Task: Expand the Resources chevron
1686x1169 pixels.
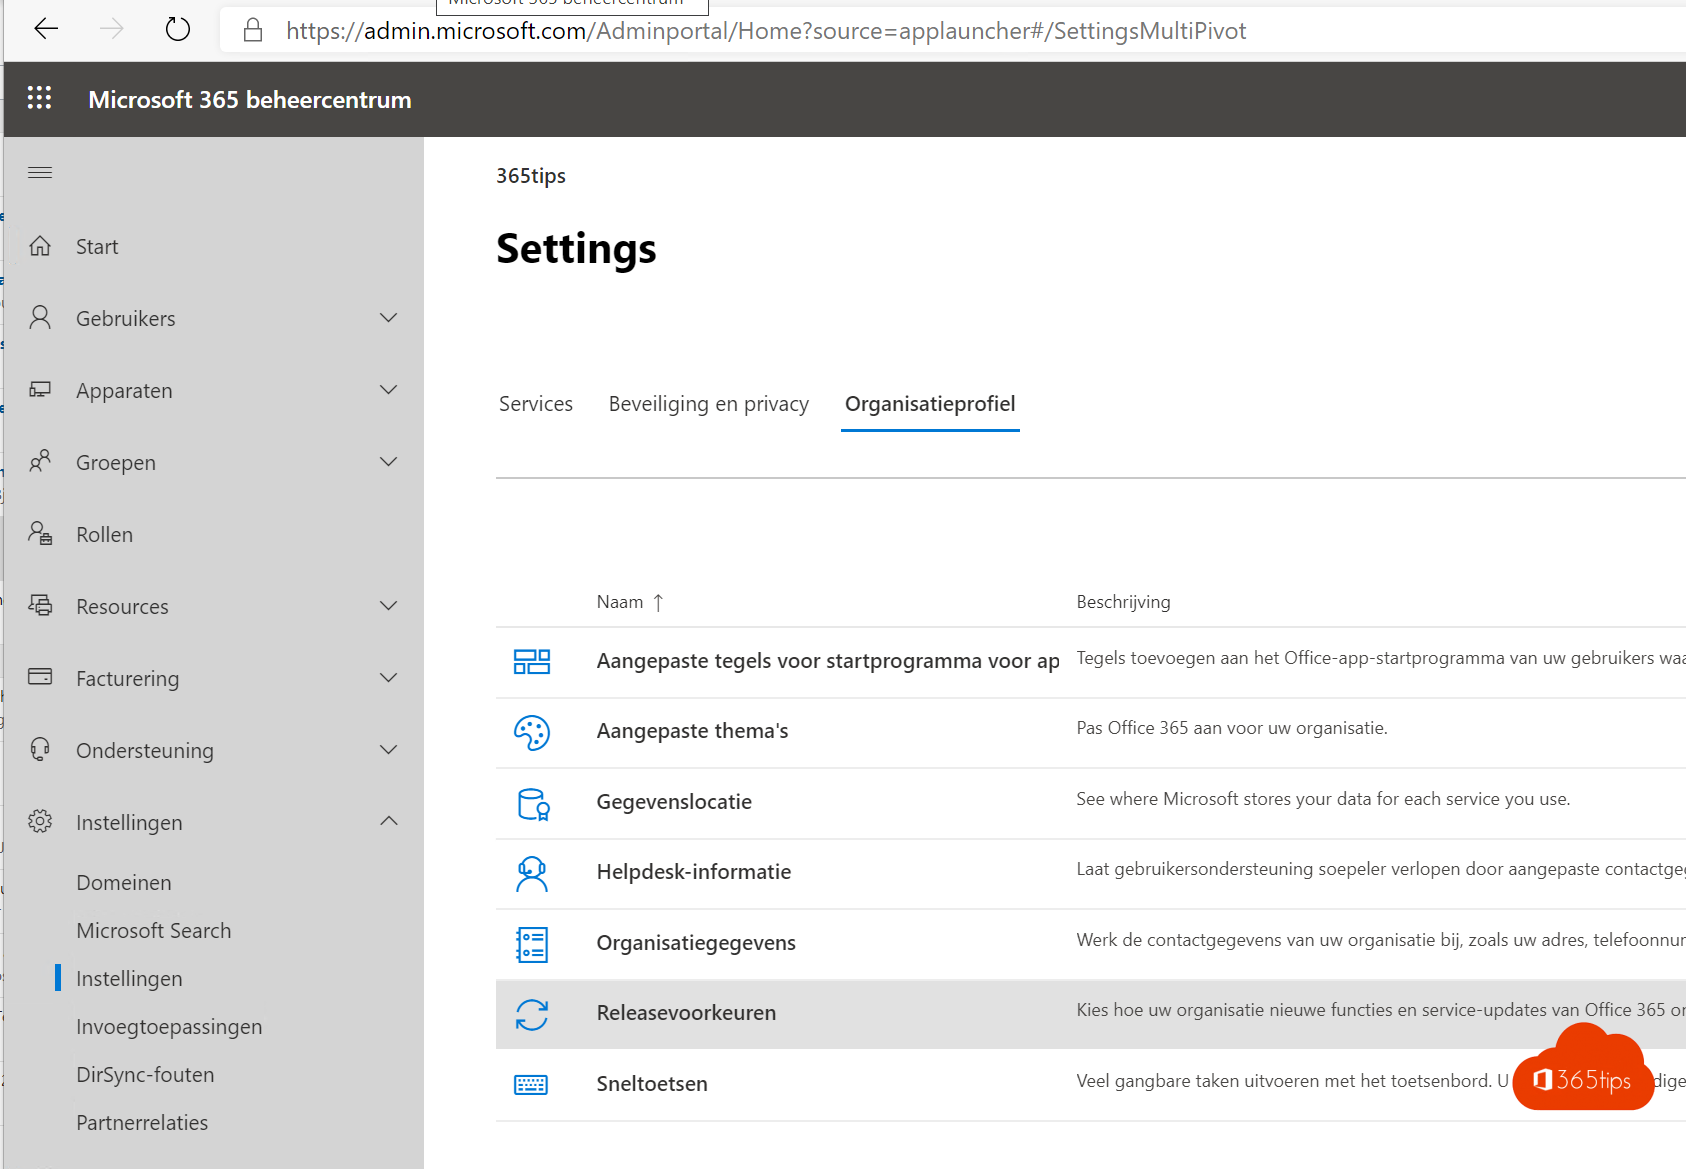Action: click(389, 606)
